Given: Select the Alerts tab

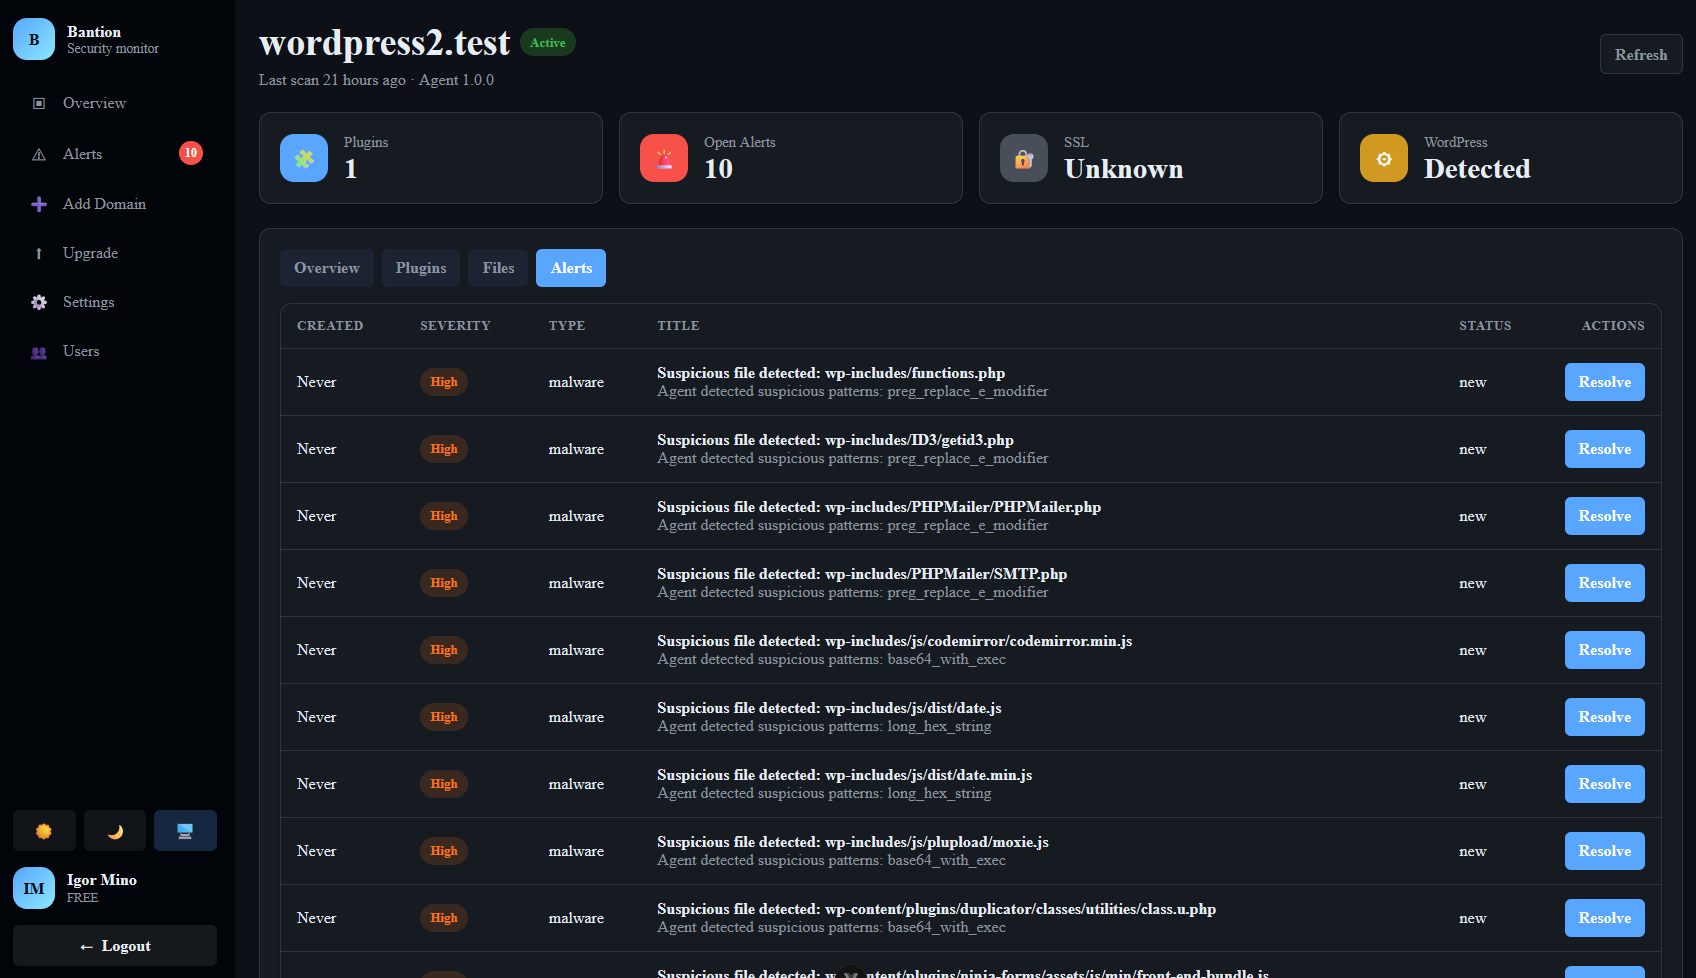Looking at the screenshot, I should (x=571, y=268).
